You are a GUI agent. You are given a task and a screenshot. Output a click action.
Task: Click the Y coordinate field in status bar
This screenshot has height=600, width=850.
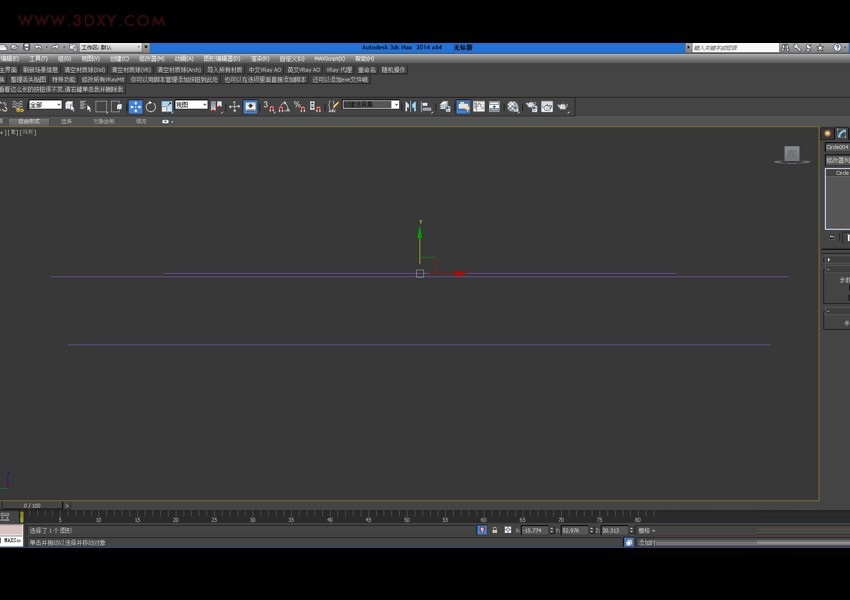coord(575,530)
